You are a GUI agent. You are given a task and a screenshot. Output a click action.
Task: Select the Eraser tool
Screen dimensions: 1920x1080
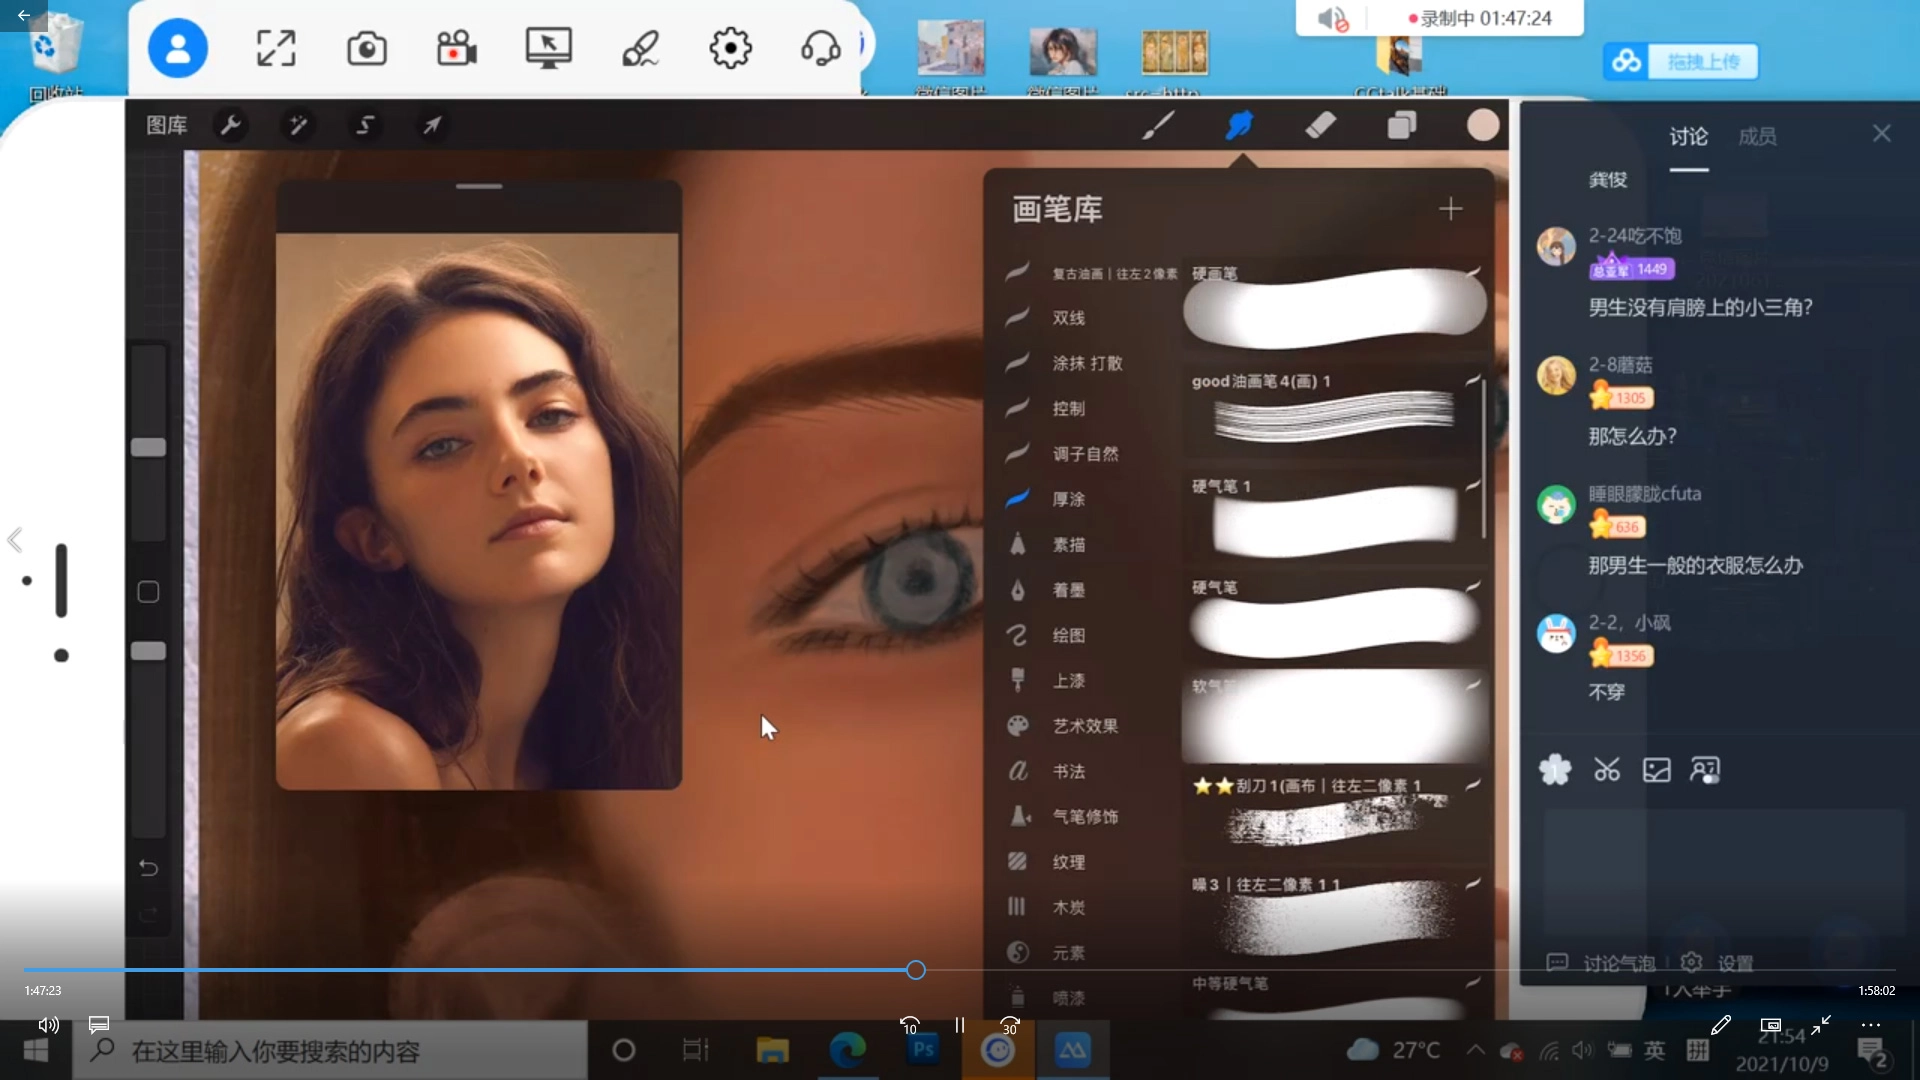coord(1320,125)
